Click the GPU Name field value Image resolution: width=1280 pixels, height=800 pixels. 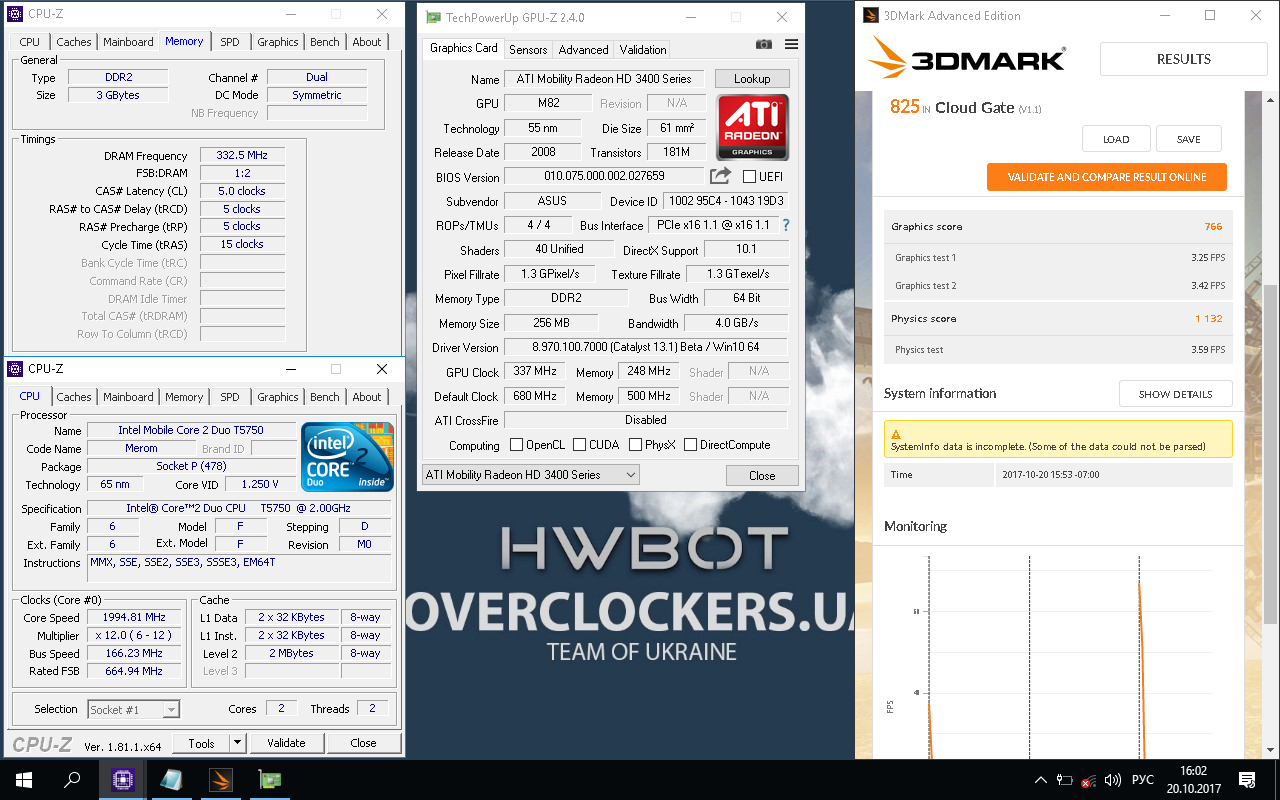(x=604, y=79)
